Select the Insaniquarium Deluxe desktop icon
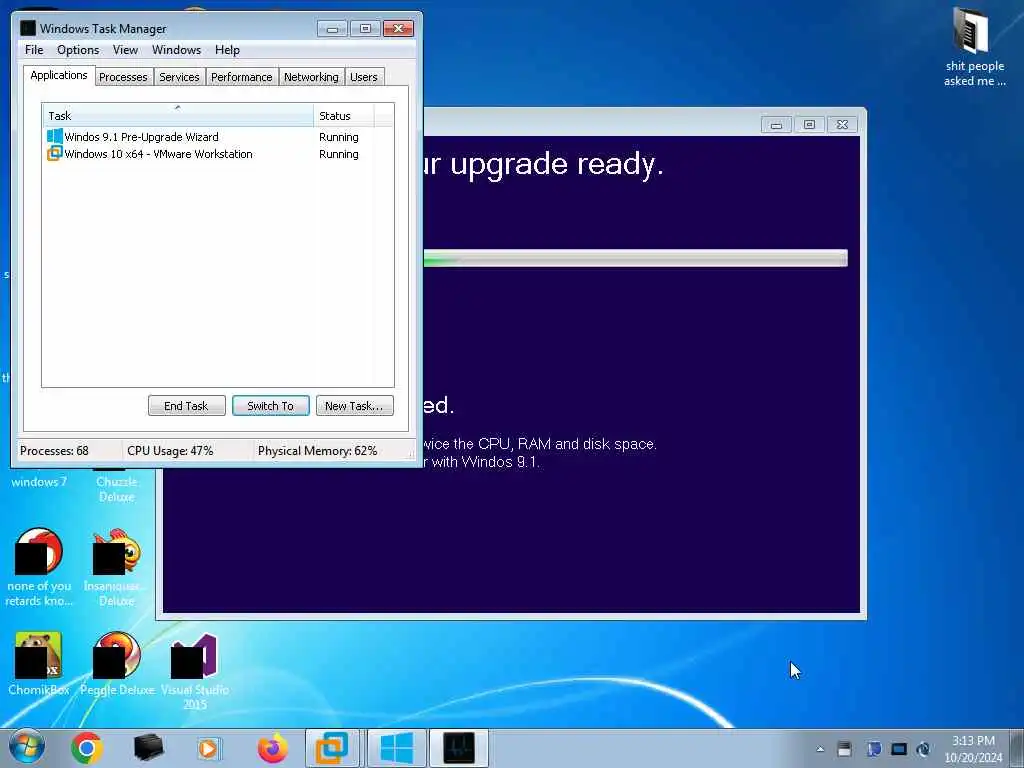Image resolution: width=1024 pixels, height=768 pixels. pos(116,567)
